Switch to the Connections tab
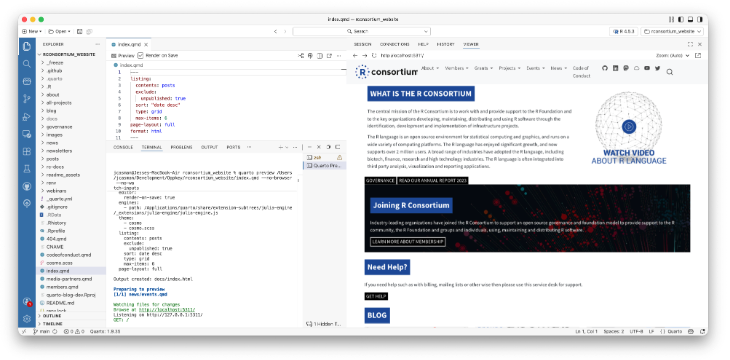 click(x=394, y=45)
